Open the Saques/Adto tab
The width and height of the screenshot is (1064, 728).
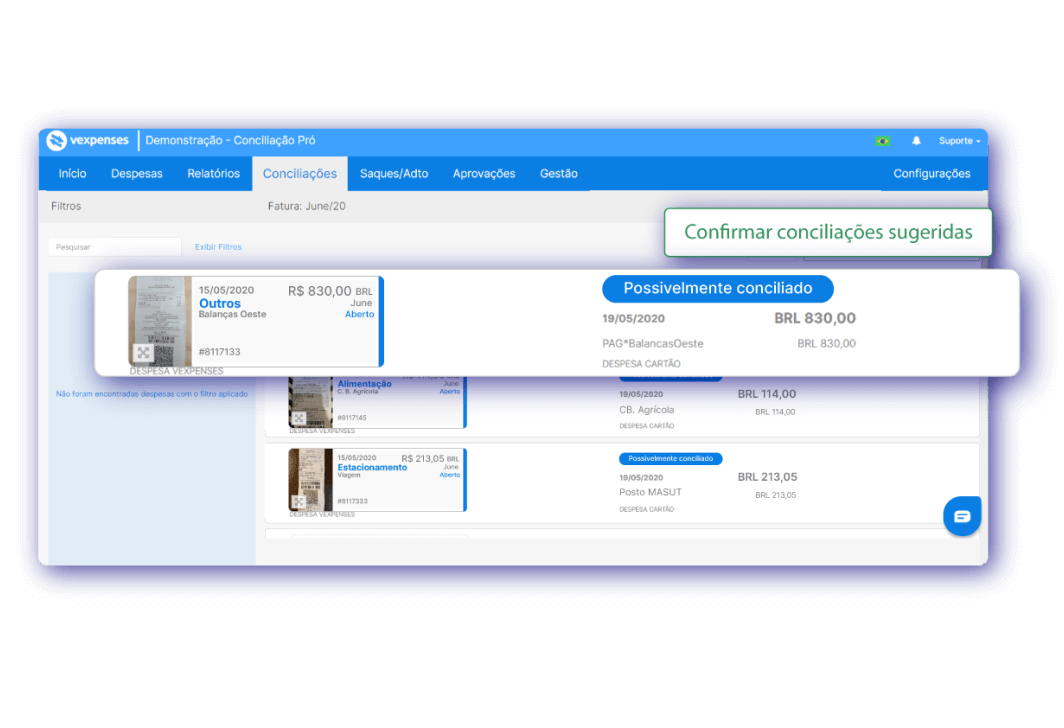[394, 174]
